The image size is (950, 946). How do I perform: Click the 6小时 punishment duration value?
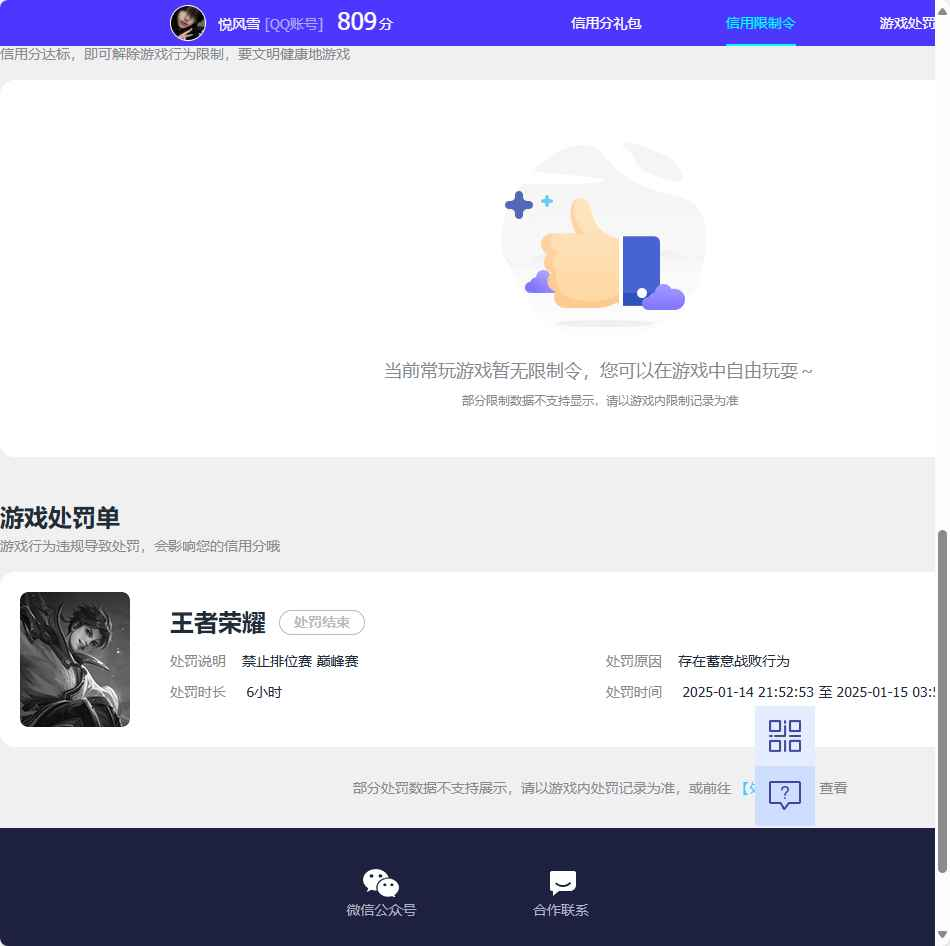pyautogui.click(x=264, y=692)
